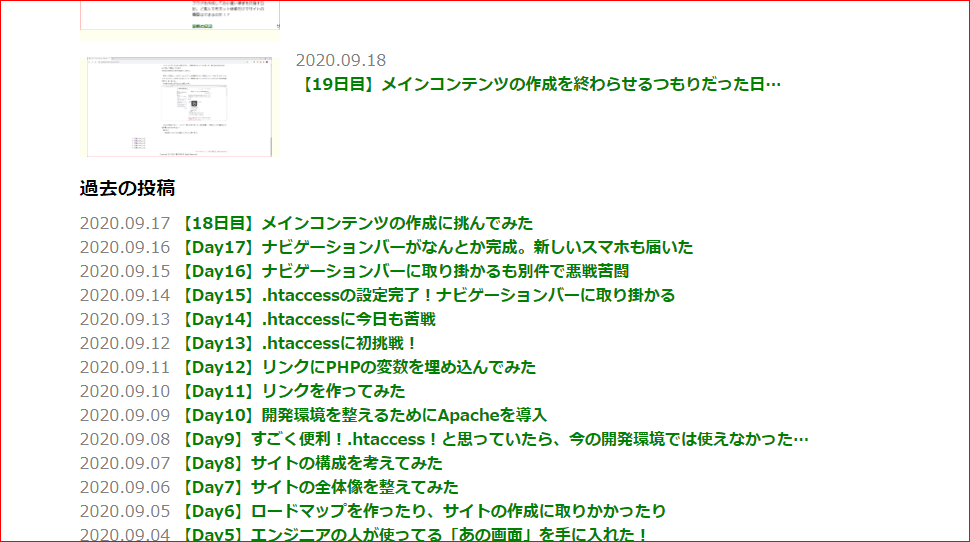Open the 【Day12】 リンクにPHPの変数 post
This screenshot has width=970, height=542.
[x=357, y=367]
